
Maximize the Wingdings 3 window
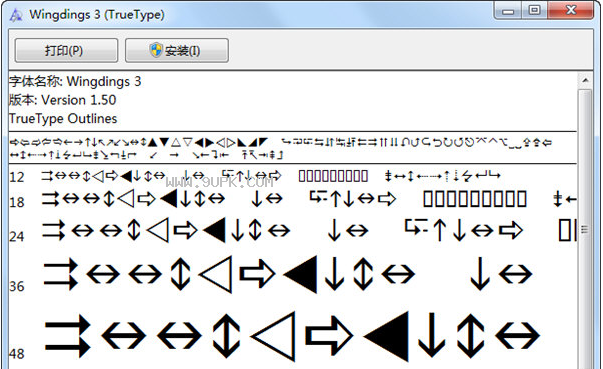point(534,11)
